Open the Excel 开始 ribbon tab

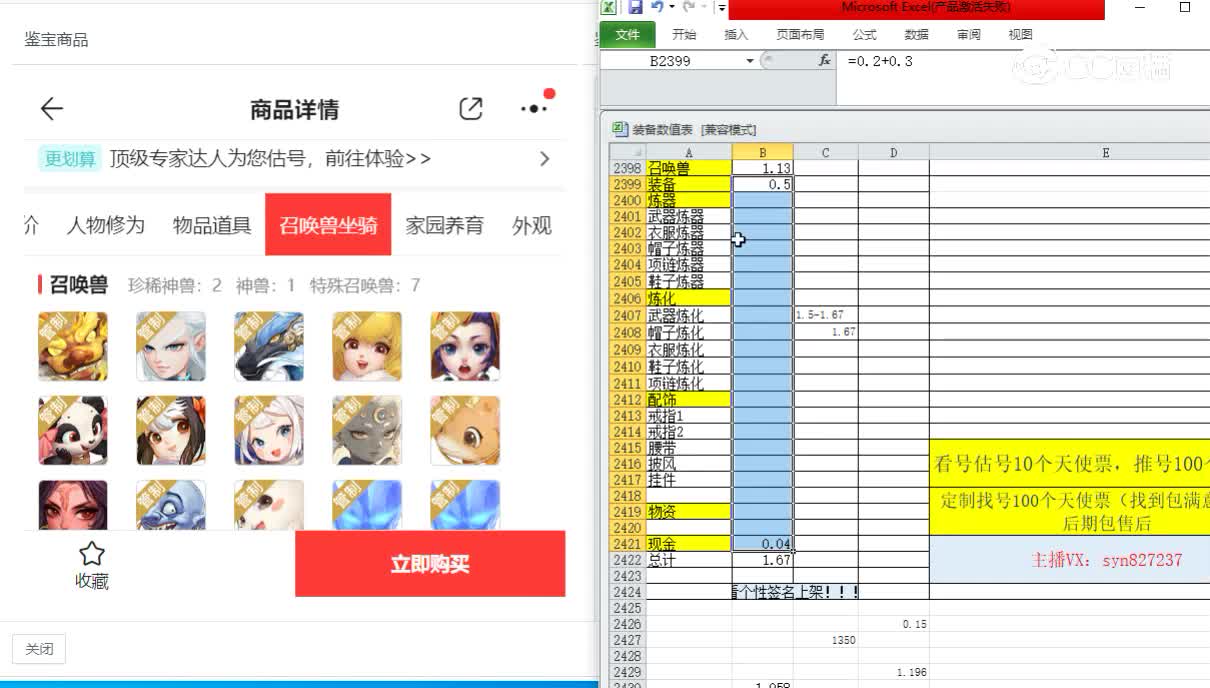coord(684,34)
